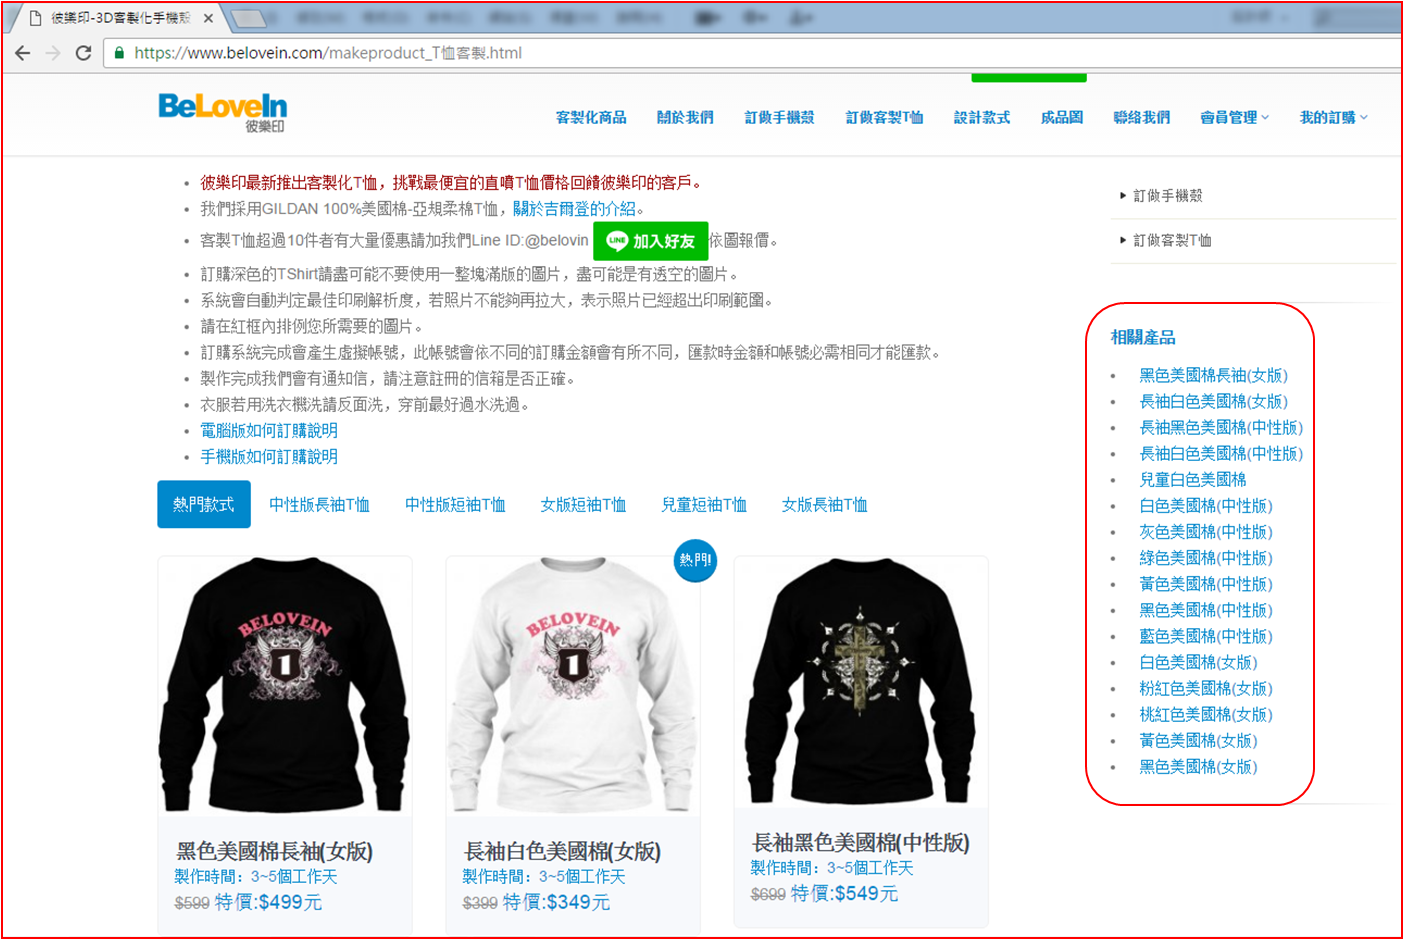1404x940 pixels.
Task: Click the 兒童白色美國棉 related product link
Action: (x=1192, y=480)
